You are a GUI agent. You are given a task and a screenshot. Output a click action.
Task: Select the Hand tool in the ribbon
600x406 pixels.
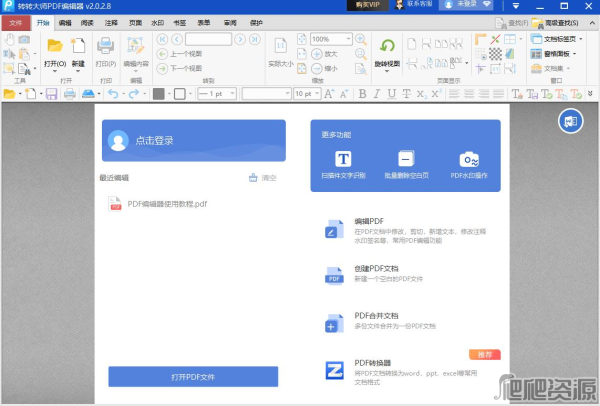click(x=10, y=39)
